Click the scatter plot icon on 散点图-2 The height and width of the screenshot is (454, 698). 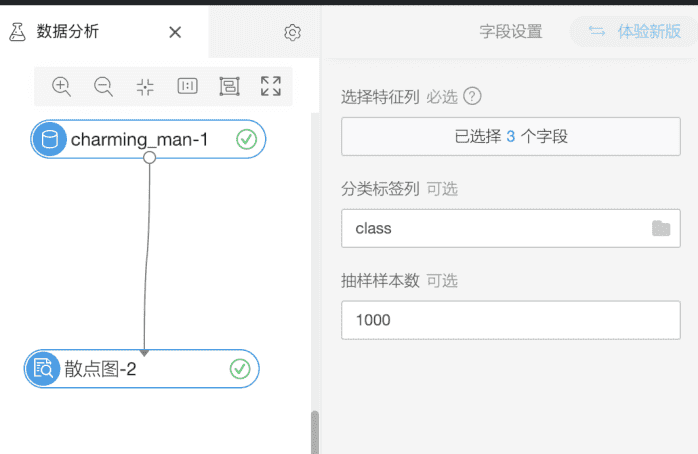[43, 369]
